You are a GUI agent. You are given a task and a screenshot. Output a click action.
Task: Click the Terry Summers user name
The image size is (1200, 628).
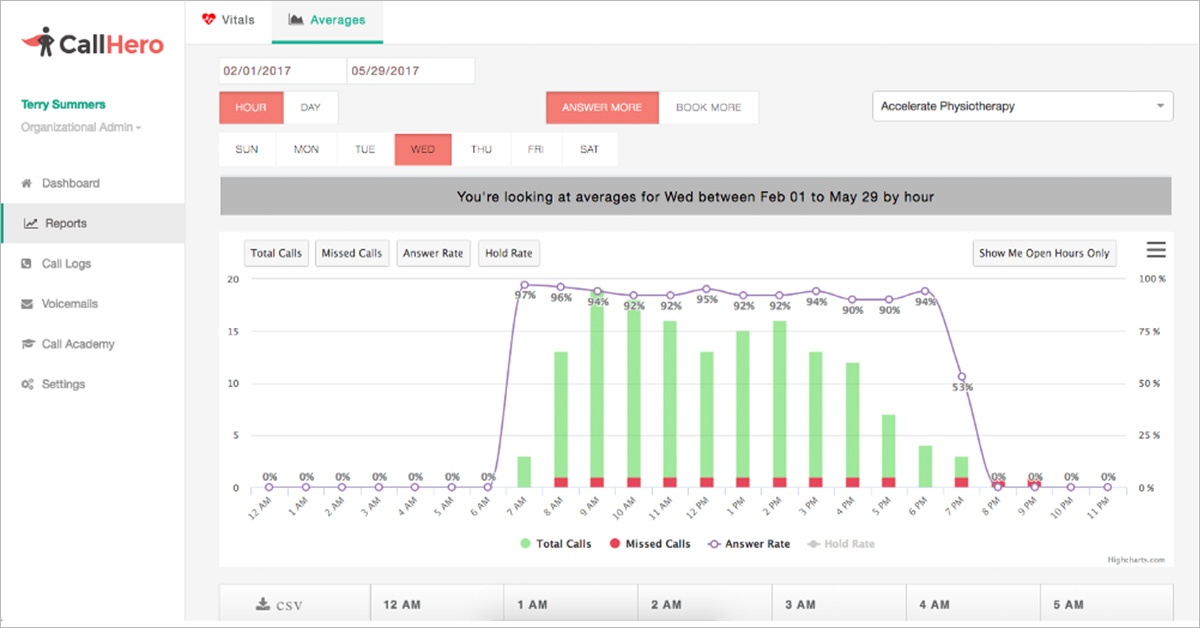(63, 105)
